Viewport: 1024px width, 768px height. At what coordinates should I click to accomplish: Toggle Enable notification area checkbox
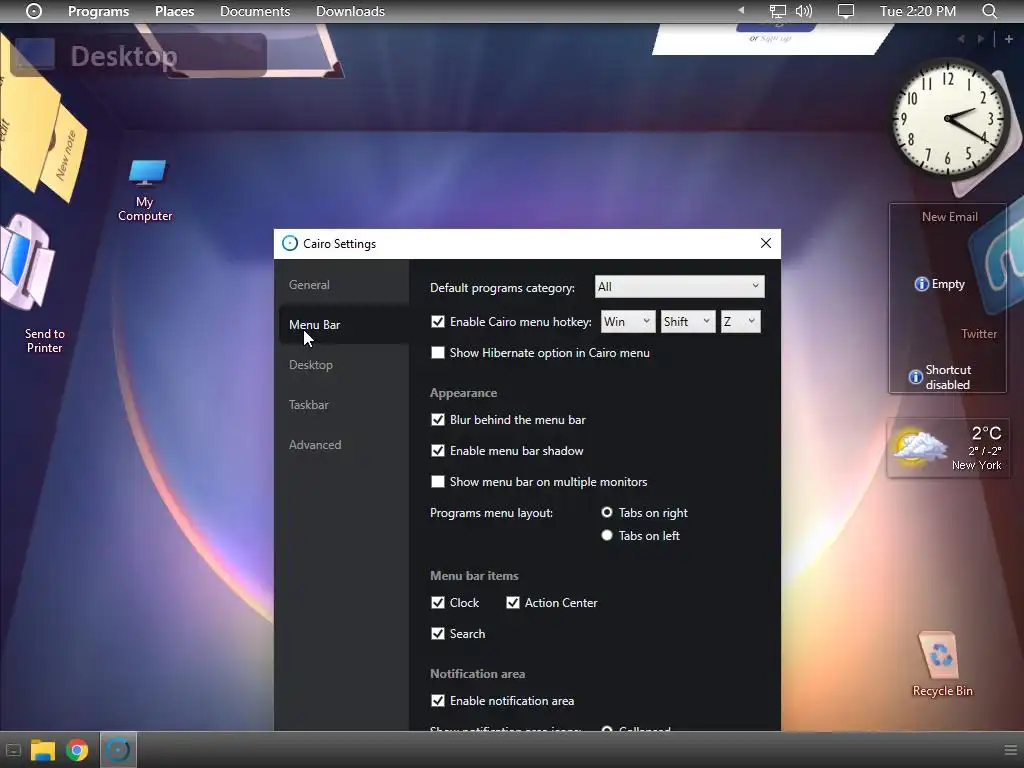tap(438, 701)
